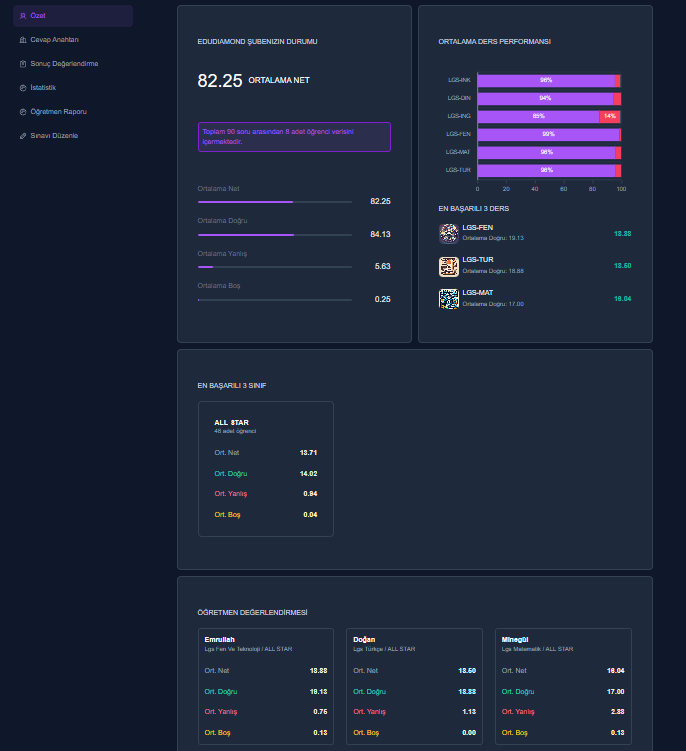Click the EDUDIAMOND ŞUBENIZIN DURUMU heading

[x=257, y=42]
